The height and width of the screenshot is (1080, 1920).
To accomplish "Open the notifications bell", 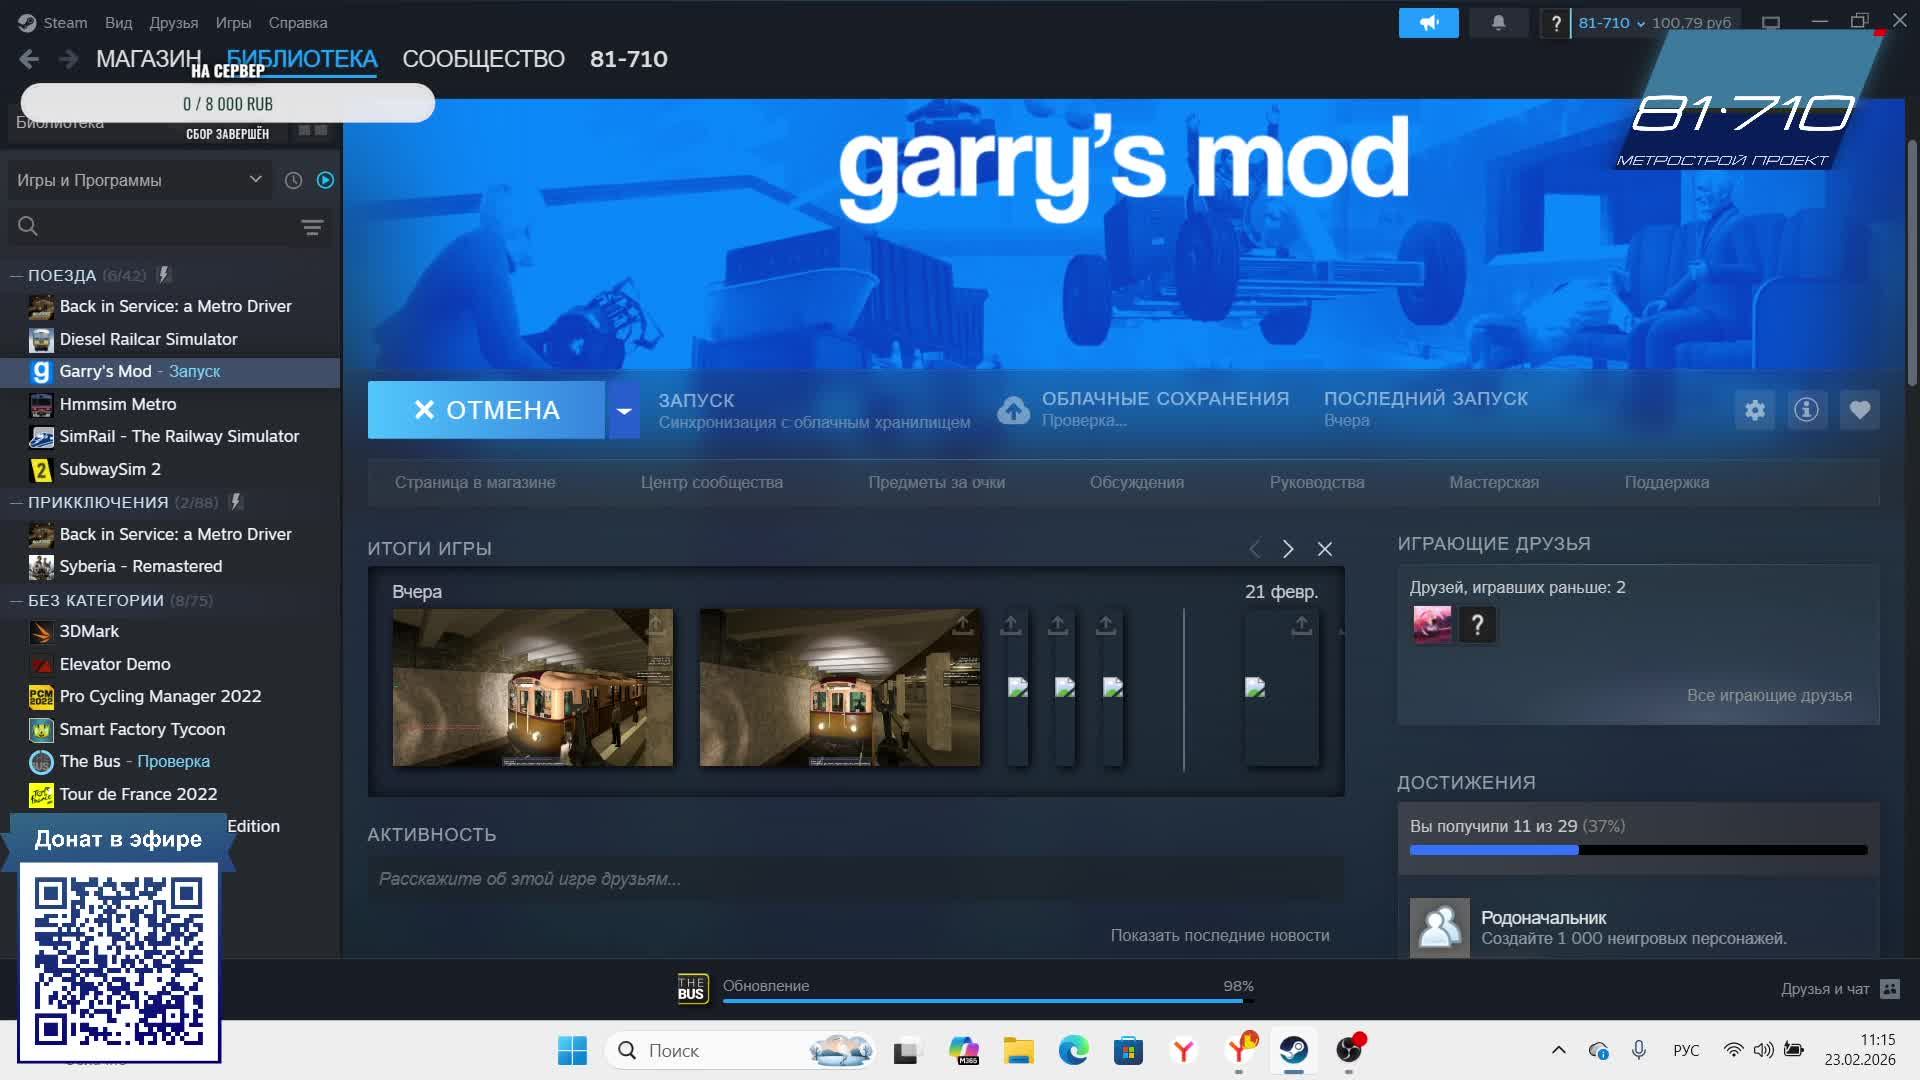I will pos(1498,22).
